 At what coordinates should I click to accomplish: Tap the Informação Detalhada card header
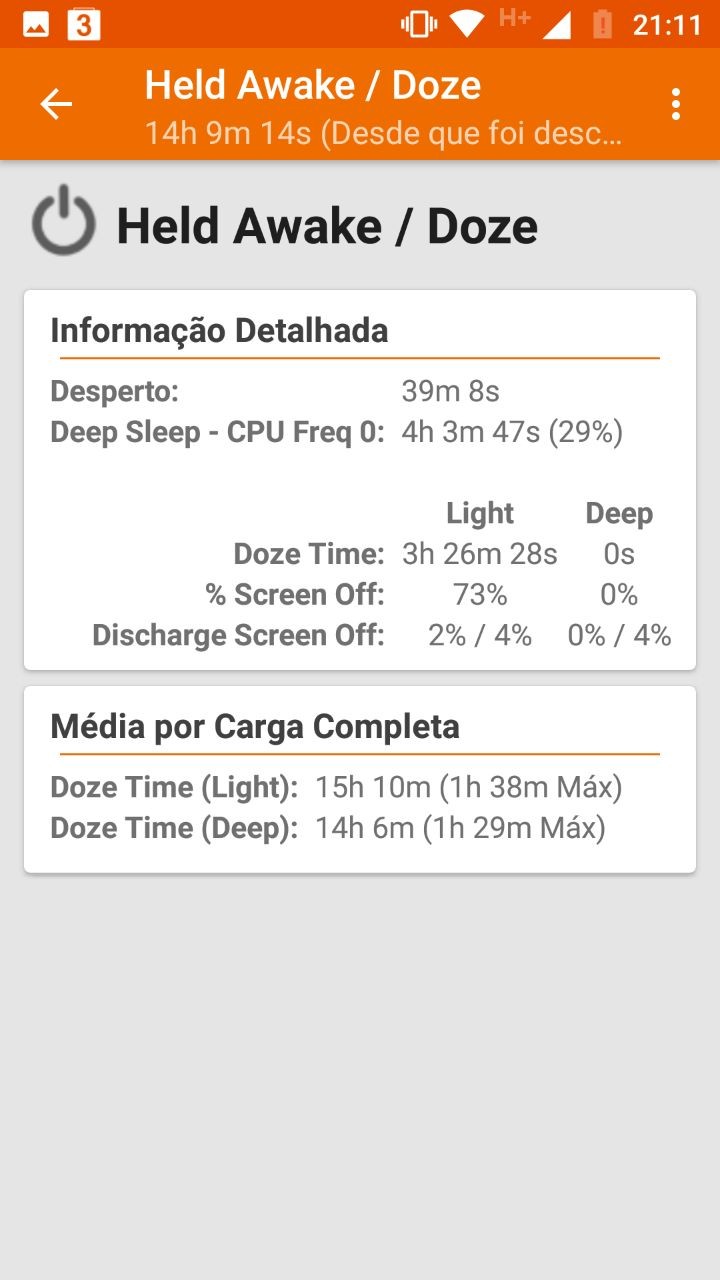[219, 330]
